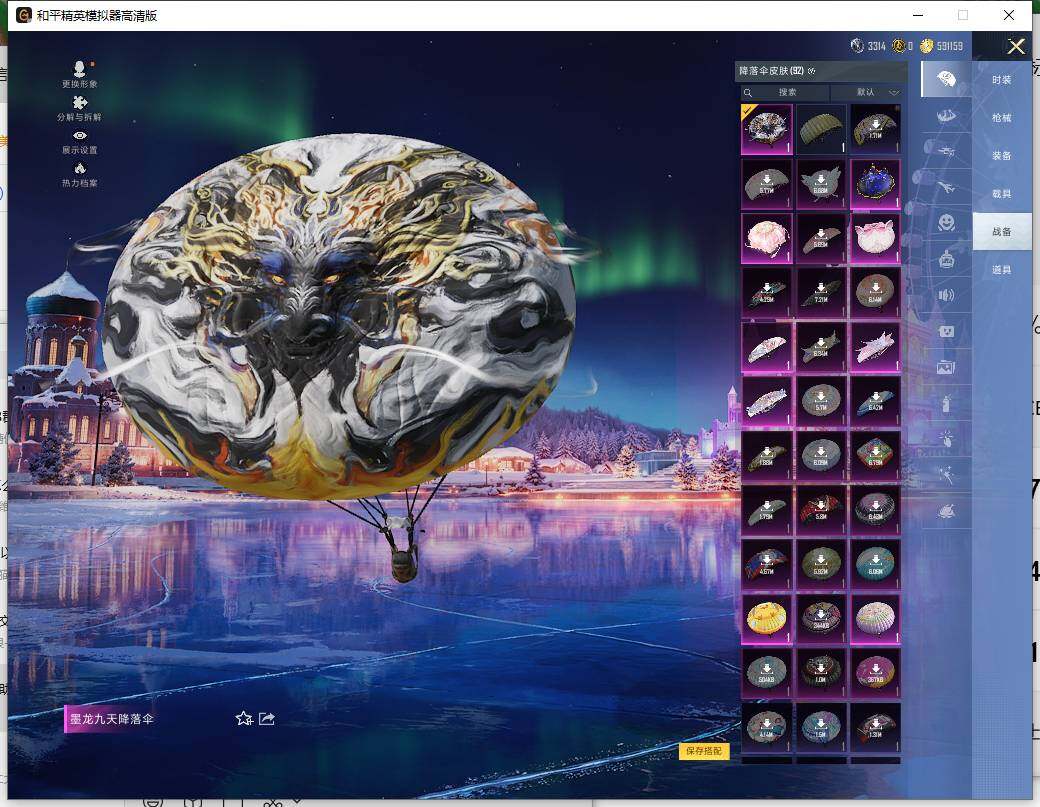Click the search field labeled 搜索
Screen dimensions: 1040x807
pyautogui.click(x=785, y=92)
